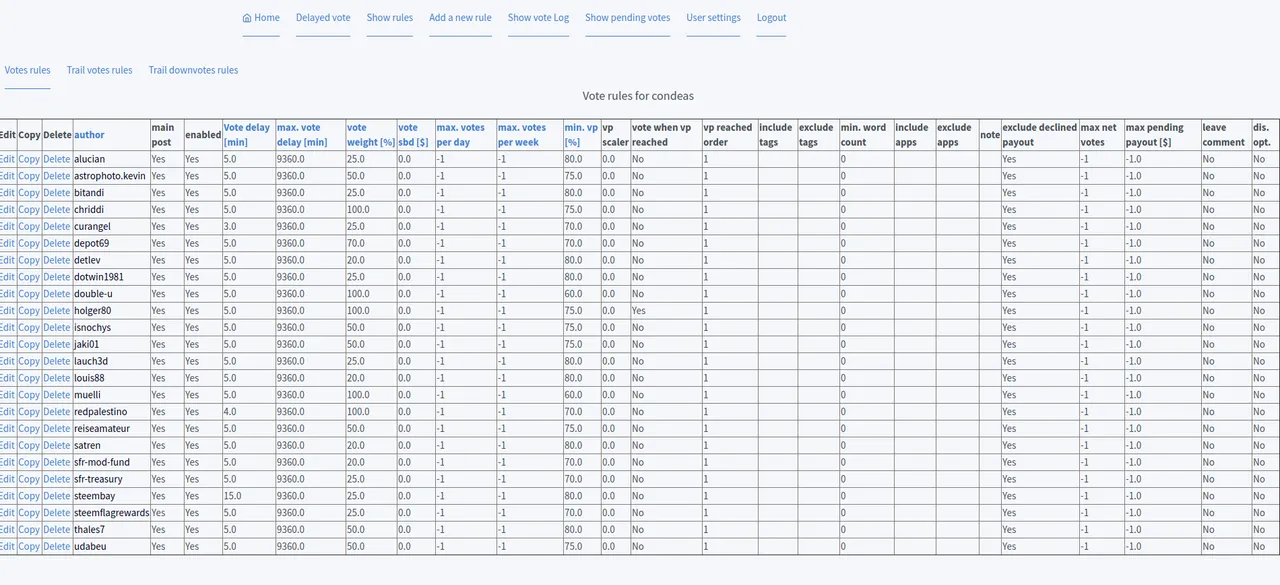Image resolution: width=1280 pixels, height=585 pixels.
Task: Edit the thales7 rule
Action: pos(7,530)
